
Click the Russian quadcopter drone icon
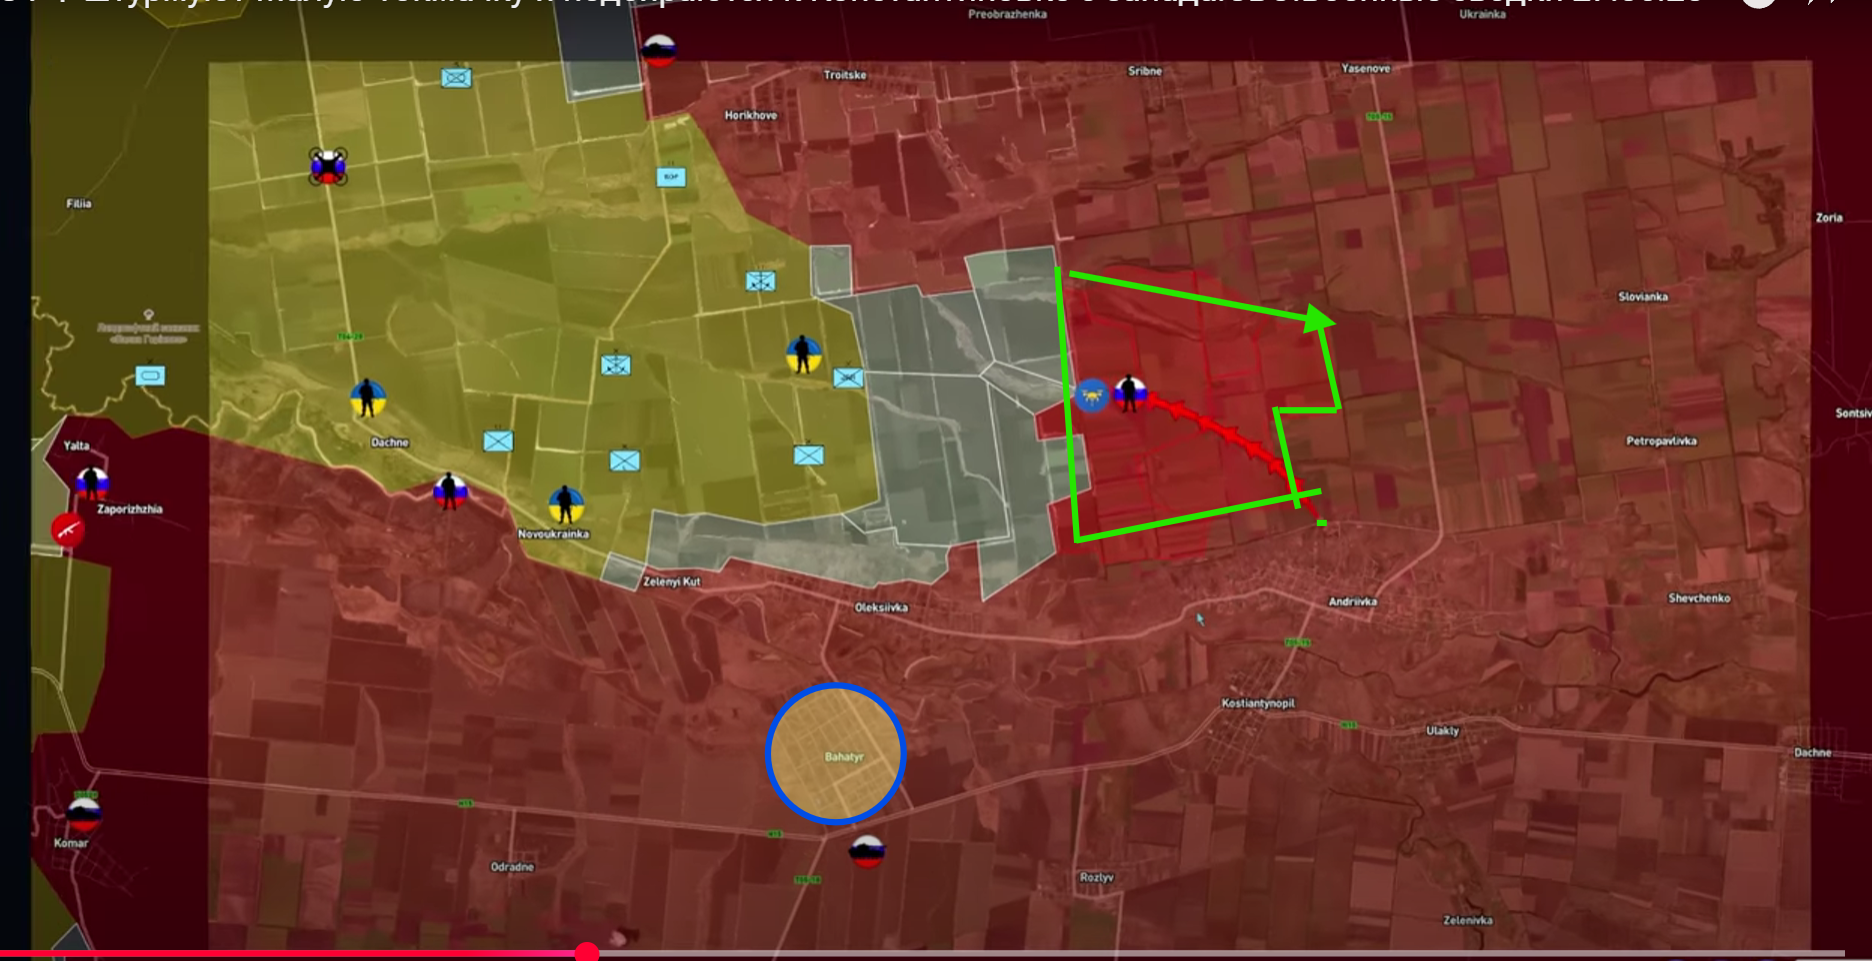pos(328,166)
